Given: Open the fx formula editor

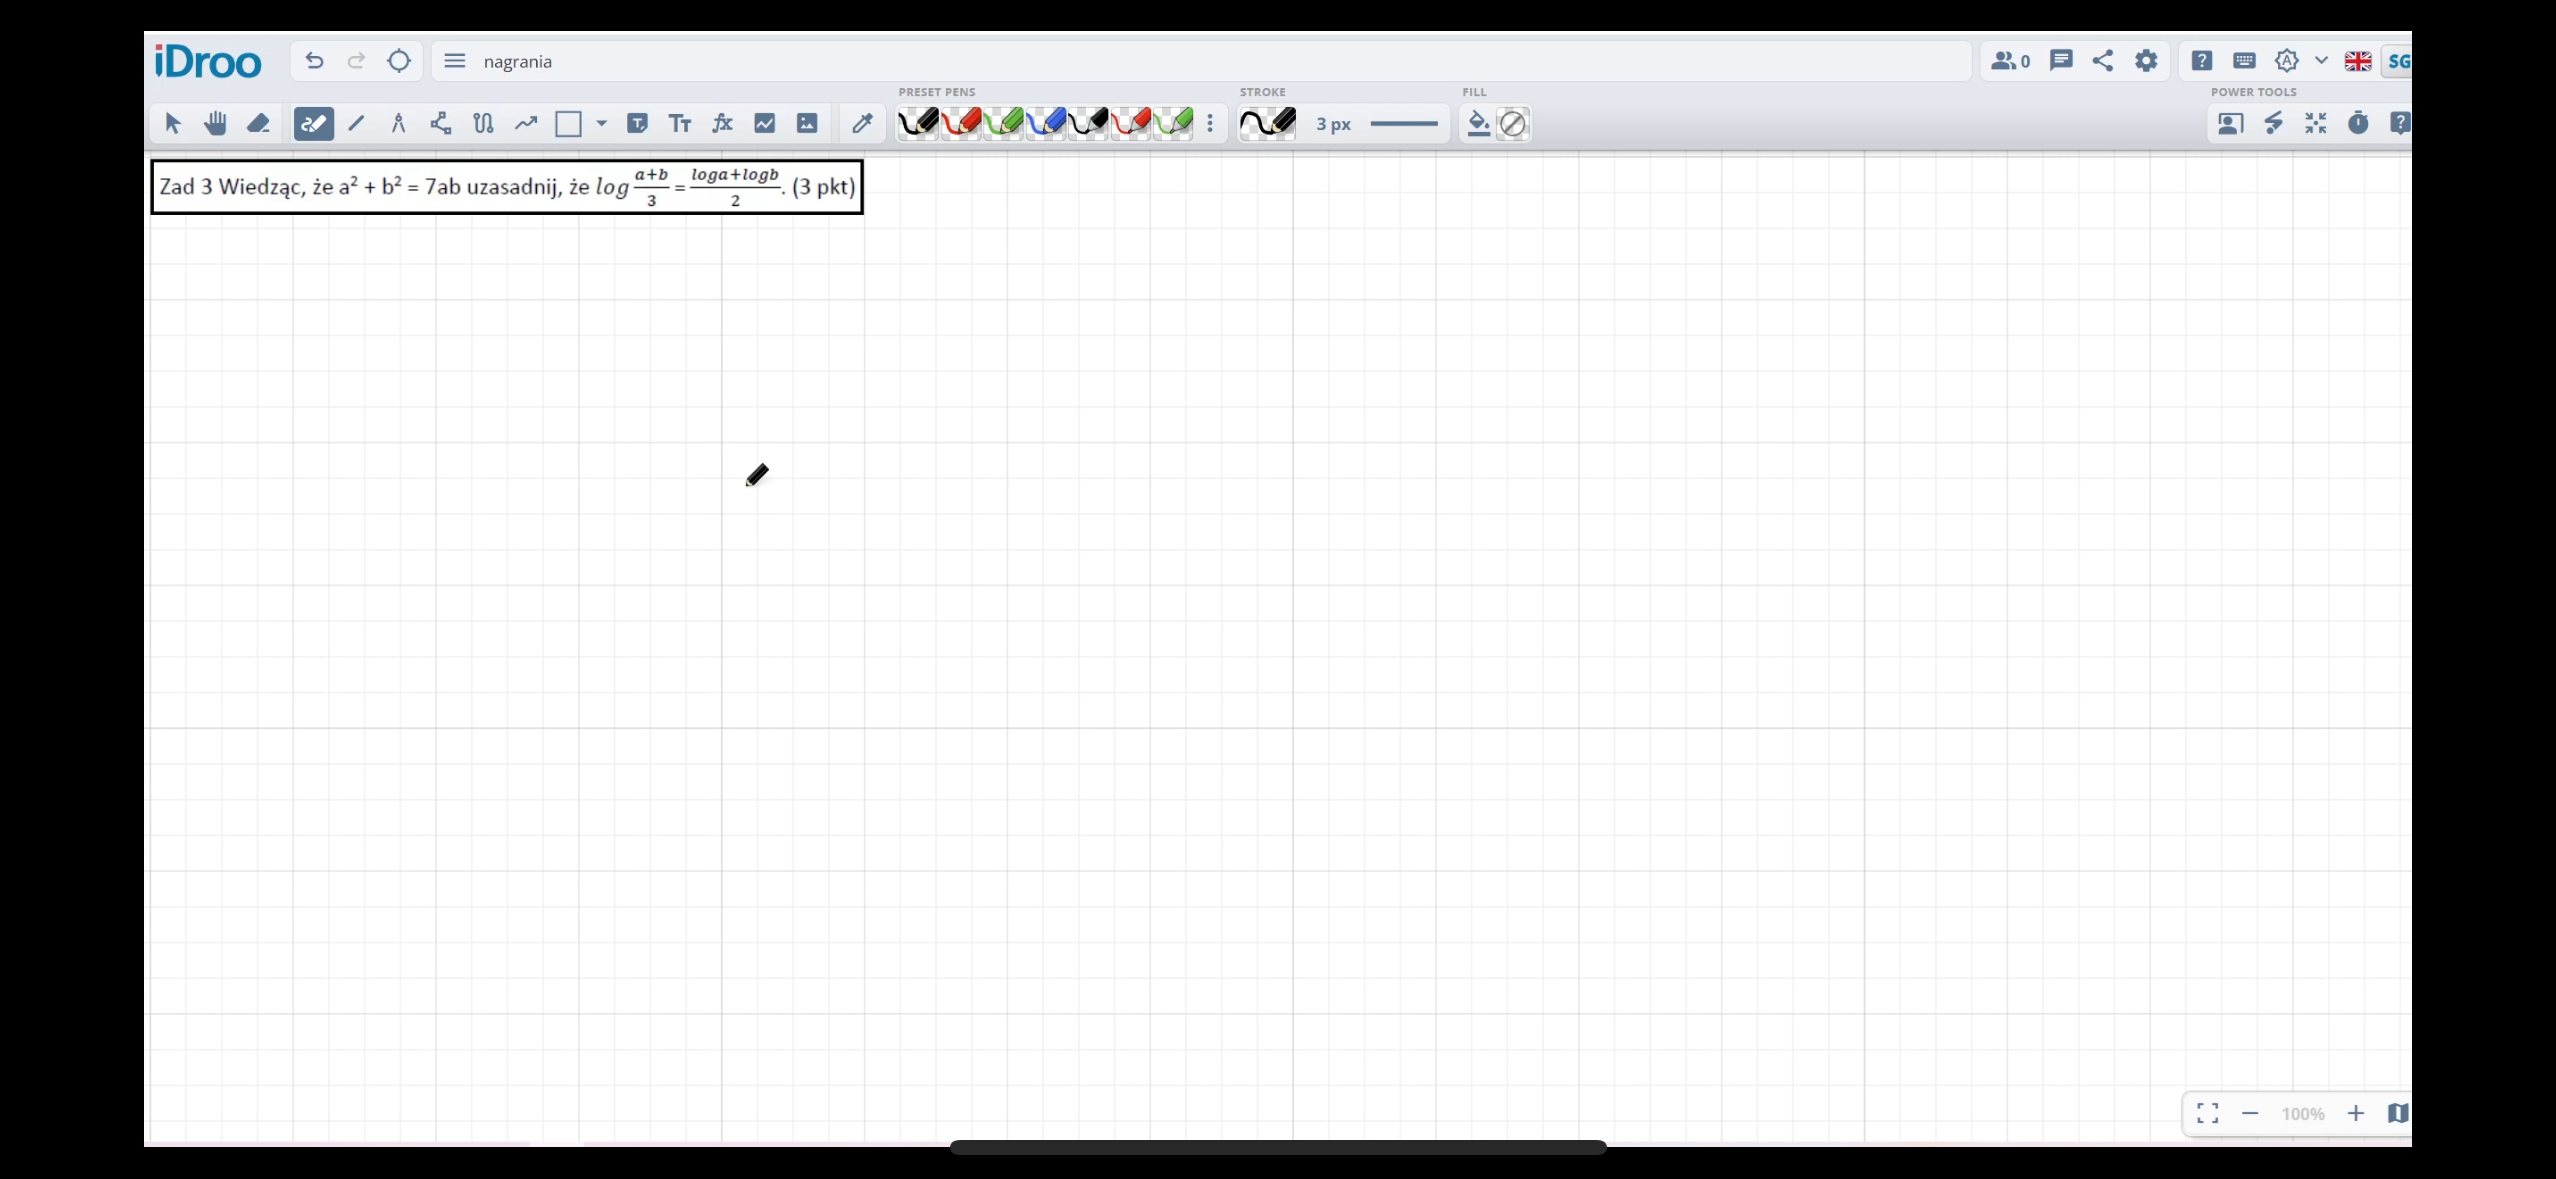Looking at the screenshot, I should tap(722, 123).
